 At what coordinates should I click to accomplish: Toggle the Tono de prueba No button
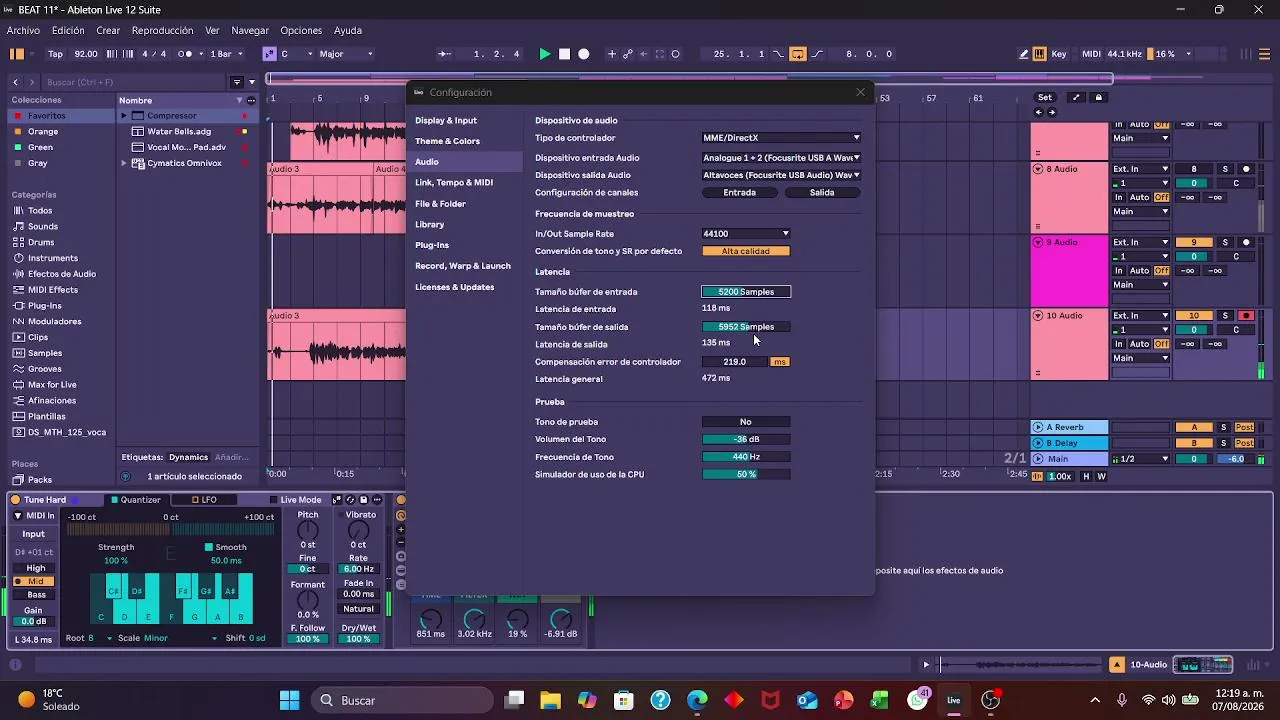point(746,422)
